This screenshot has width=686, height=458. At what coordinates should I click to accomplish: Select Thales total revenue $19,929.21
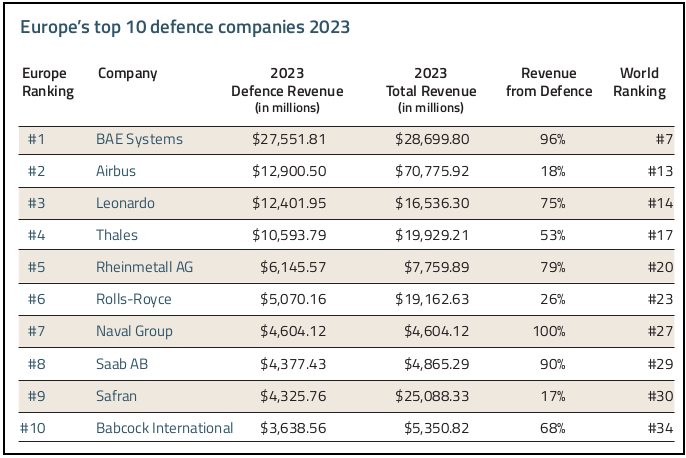tap(432, 235)
